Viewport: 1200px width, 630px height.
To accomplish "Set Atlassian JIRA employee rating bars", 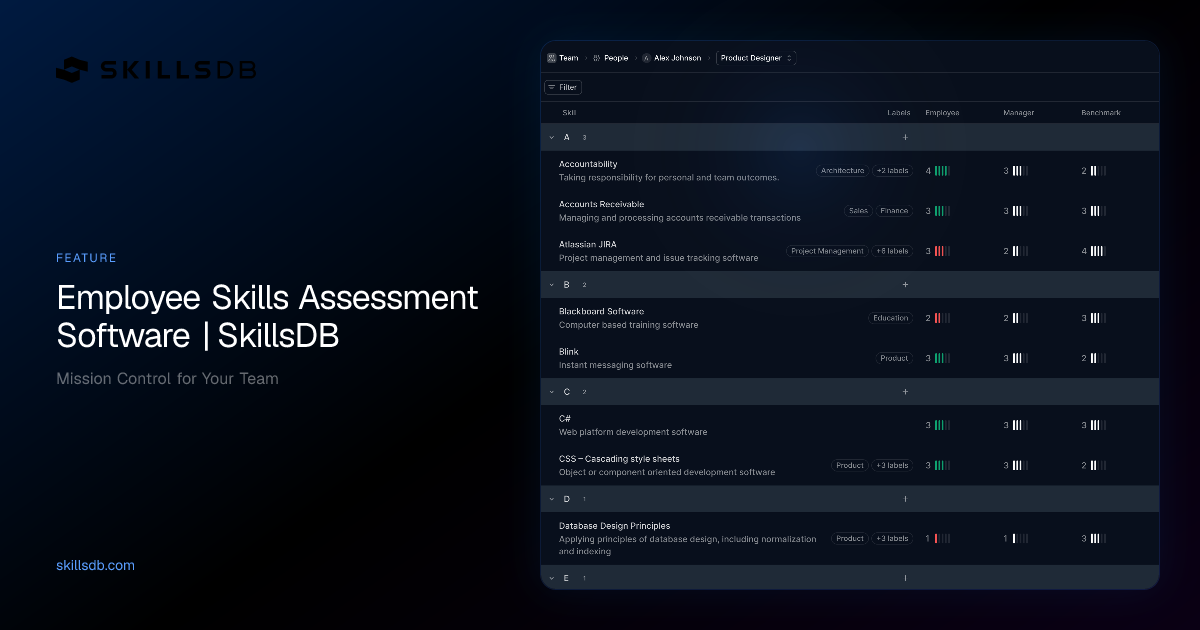I will pyautogui.click(x=942, y=251).
